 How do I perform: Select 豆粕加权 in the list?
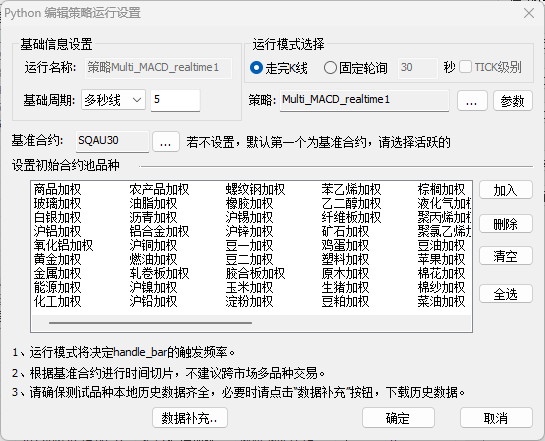tap(345, 301)
